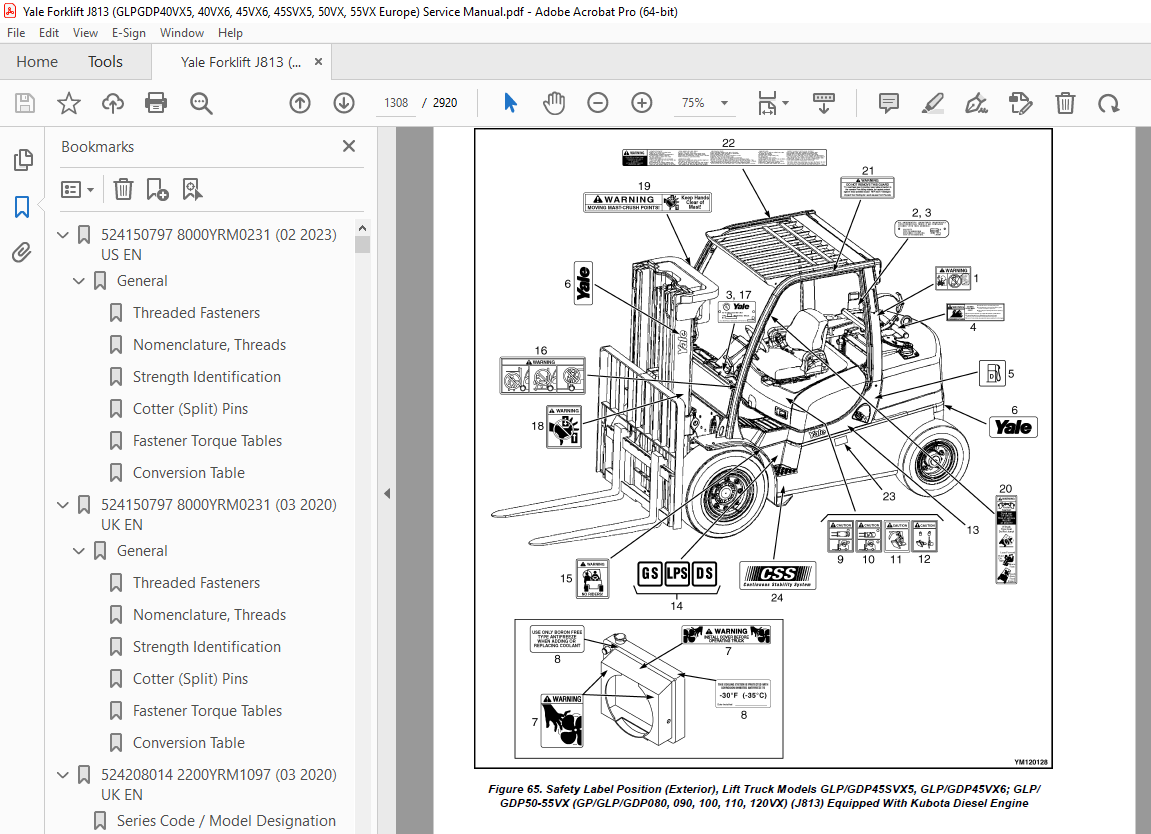
Task: Click the page number field 1308
Action: coord(396,103)
